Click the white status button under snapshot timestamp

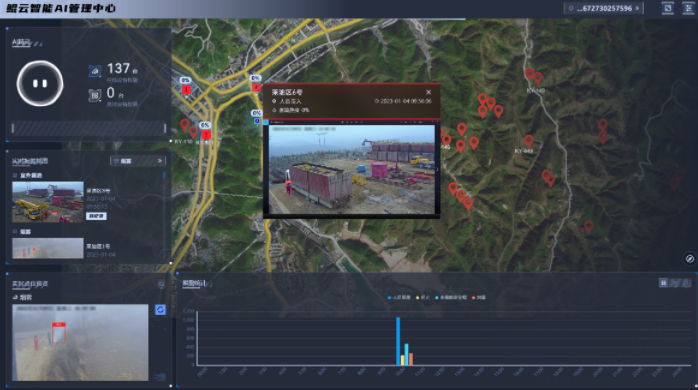pyautogui.click(x=96, y=216)
